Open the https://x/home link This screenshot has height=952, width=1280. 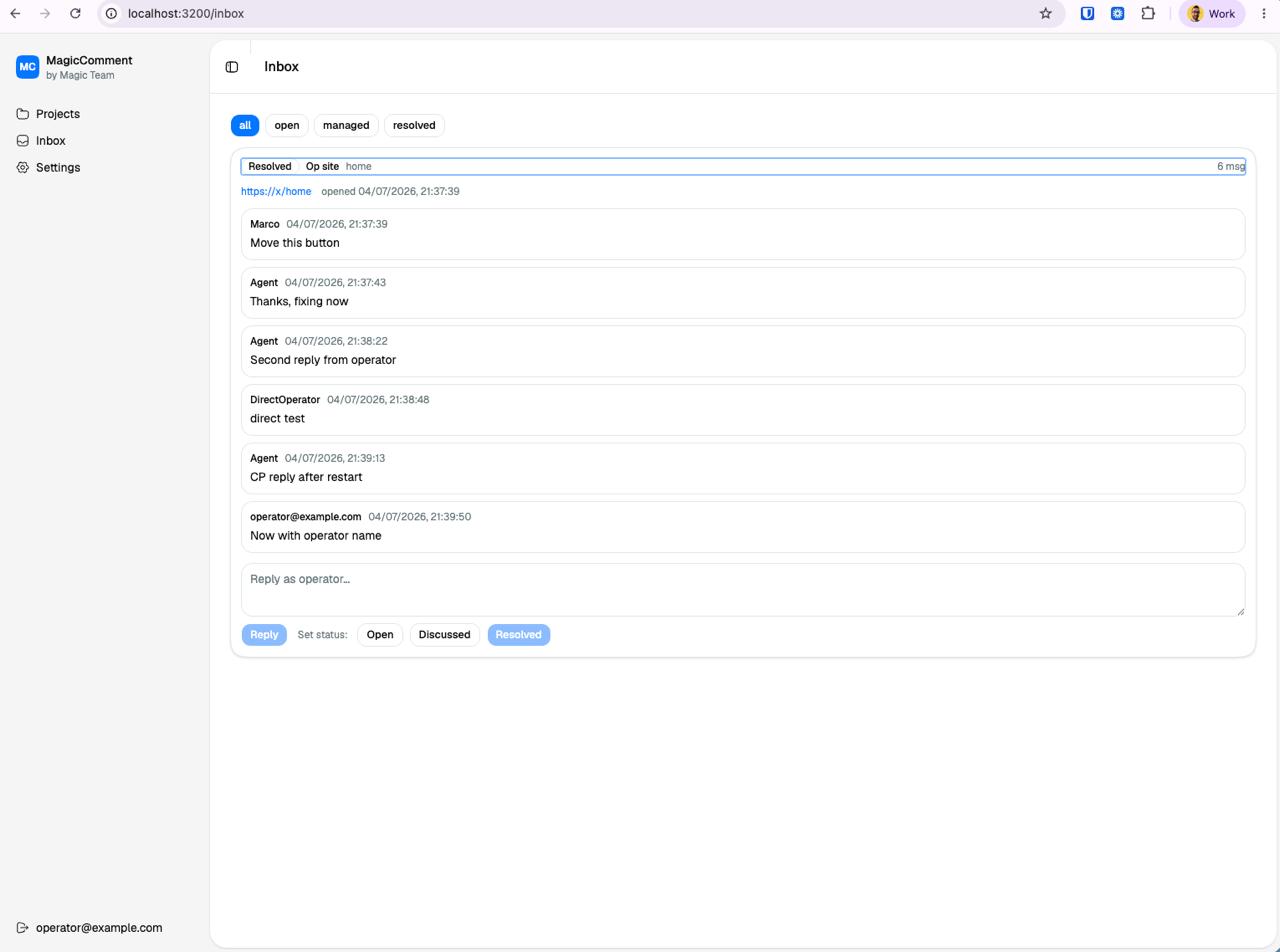[276, 191]
